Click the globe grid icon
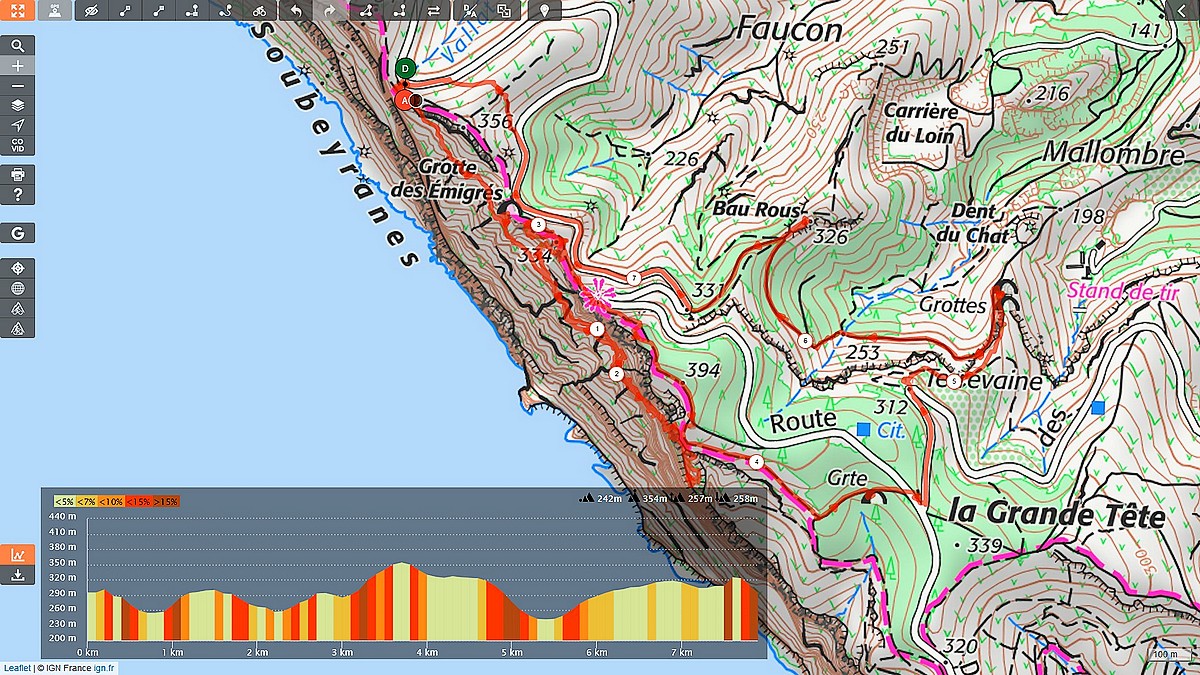The image size is (1200, 675). click(x=17, y=288)
